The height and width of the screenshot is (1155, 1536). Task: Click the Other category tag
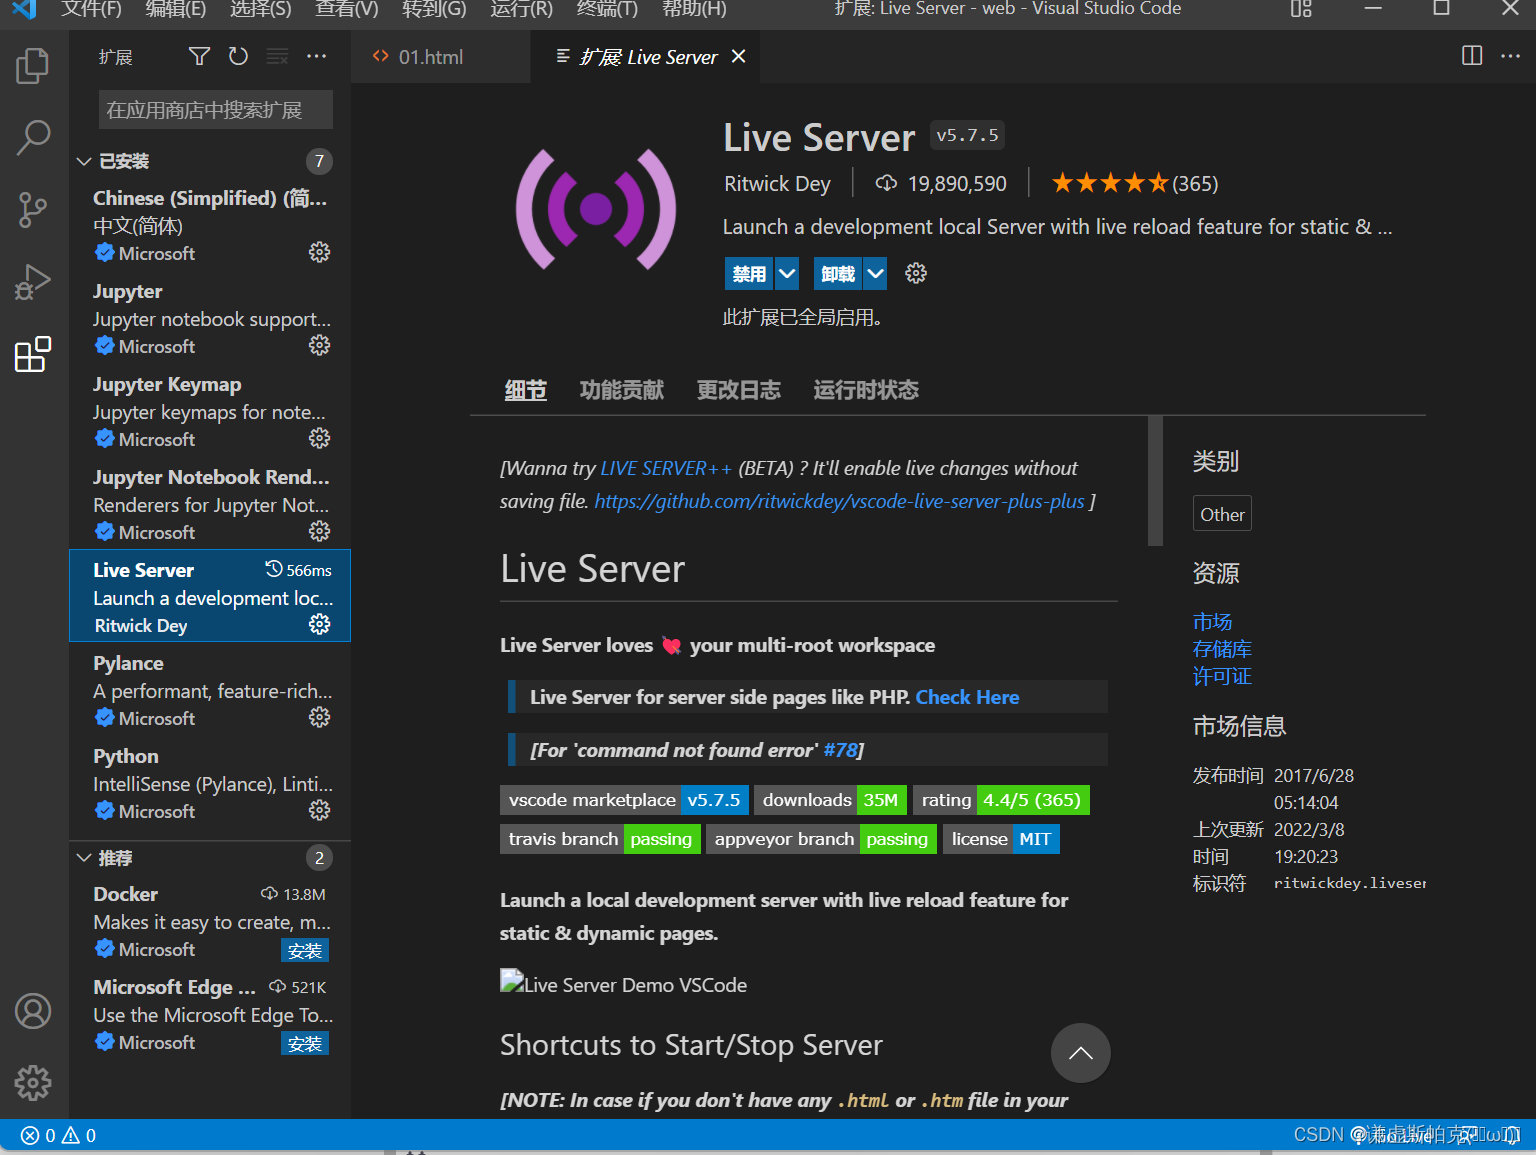(1222, 514)
